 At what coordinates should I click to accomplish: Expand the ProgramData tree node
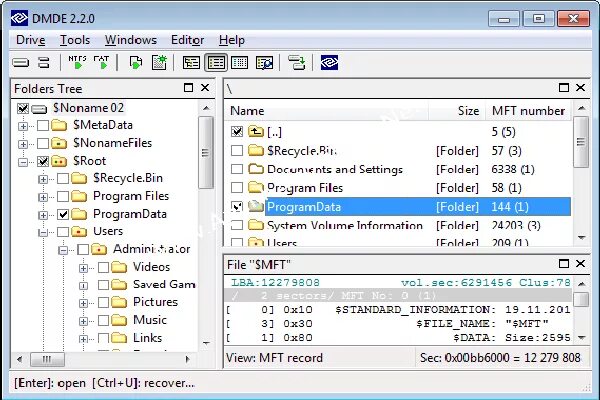(x=43, y=215)
